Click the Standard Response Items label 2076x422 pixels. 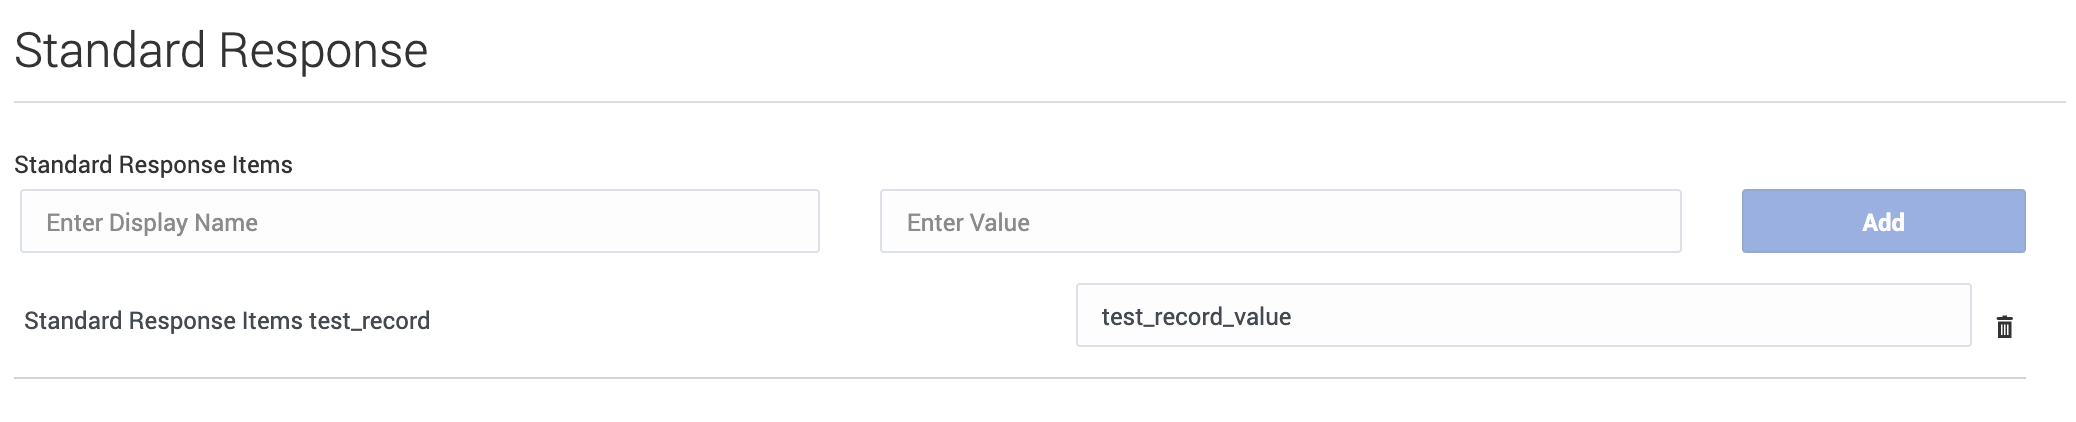tap(153, 165)
